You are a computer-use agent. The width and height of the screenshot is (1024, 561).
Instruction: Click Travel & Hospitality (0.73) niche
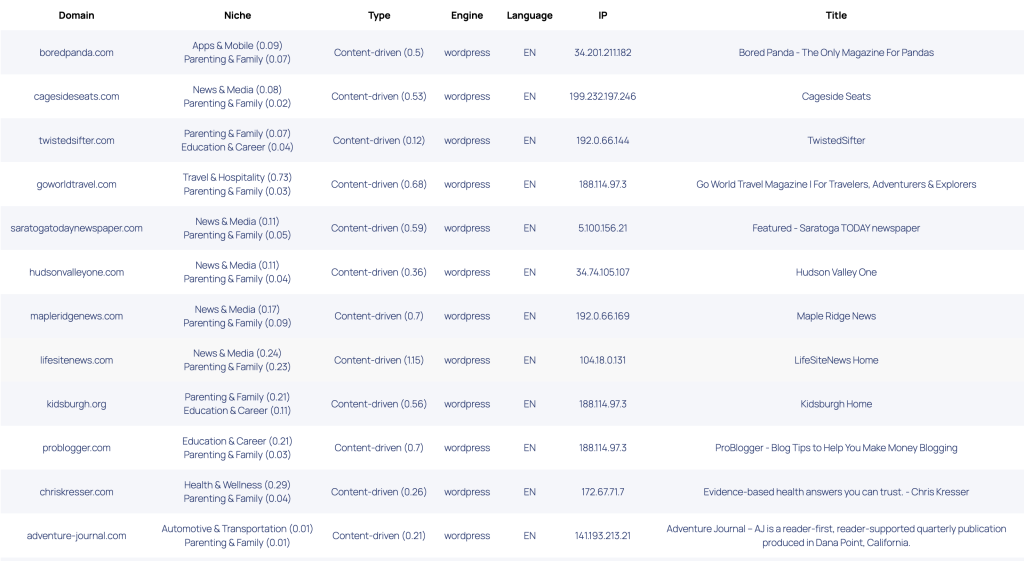pyautogui.click(x=237, y=177)
